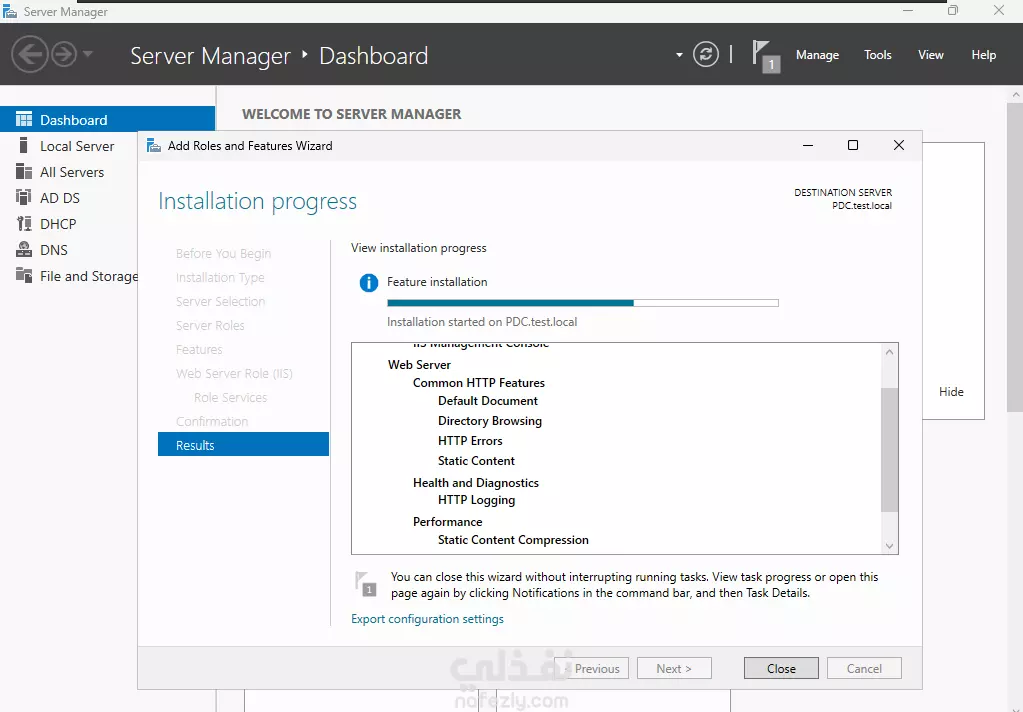Click Installation started on PDC.test.local text
1023x712 pixels.
click(481, 321)
